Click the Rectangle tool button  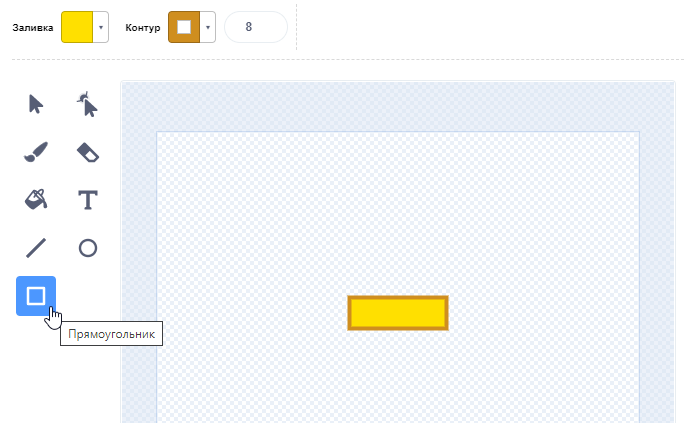pyautogui.click(x=36, y=296)
